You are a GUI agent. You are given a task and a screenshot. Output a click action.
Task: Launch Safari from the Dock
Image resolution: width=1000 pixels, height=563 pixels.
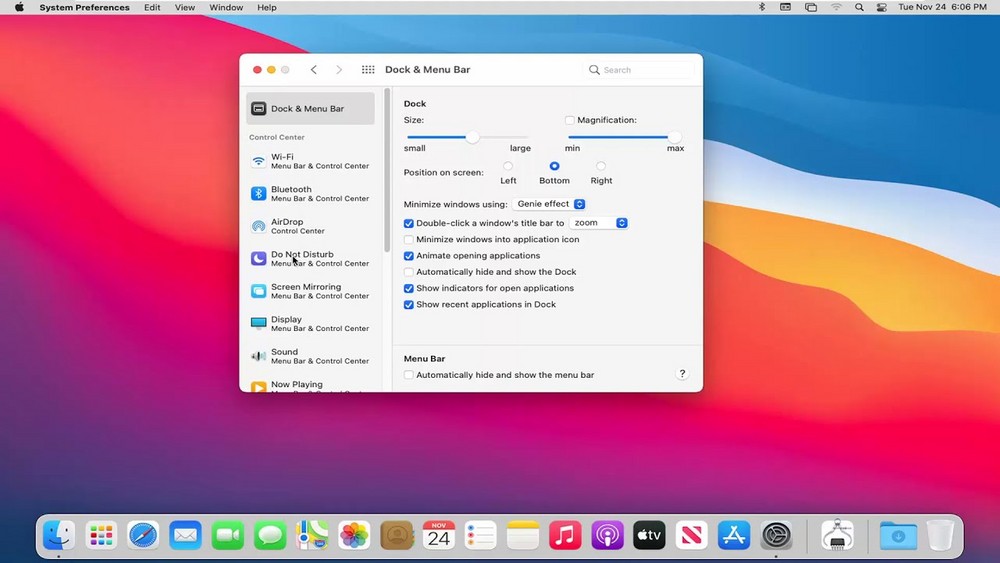coord(143,536)
